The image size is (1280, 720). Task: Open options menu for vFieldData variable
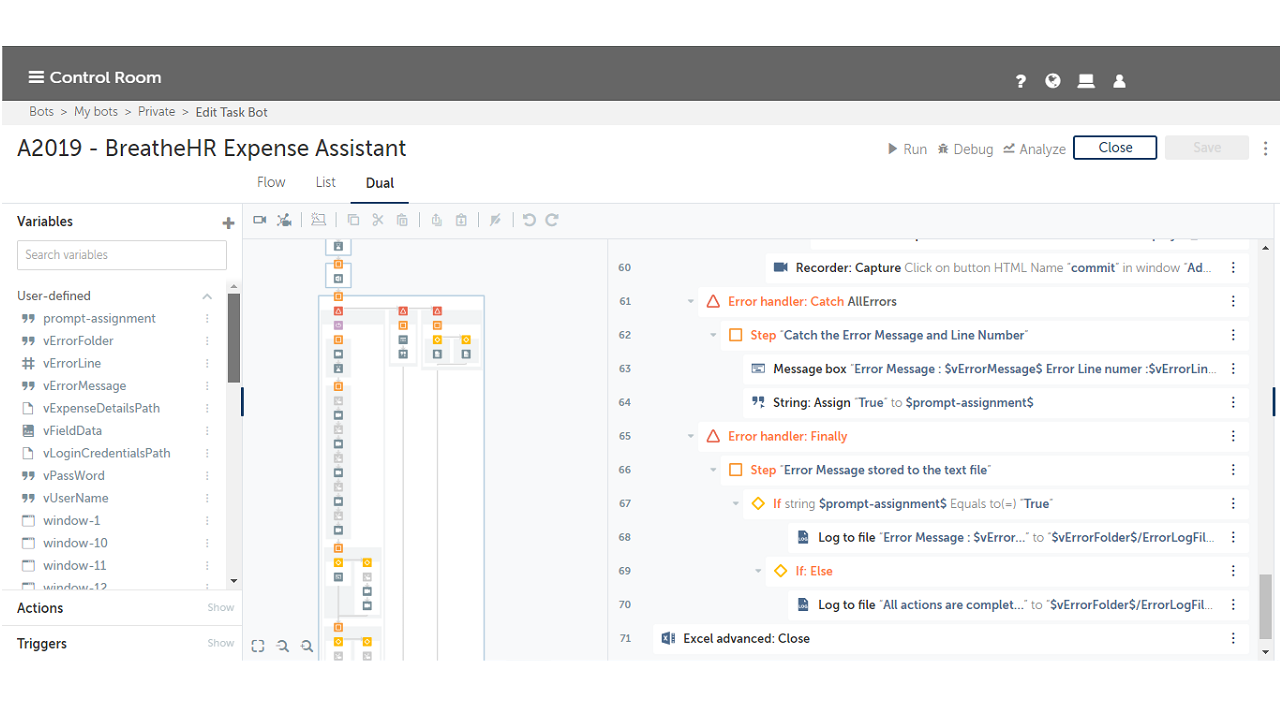(208, 431)
